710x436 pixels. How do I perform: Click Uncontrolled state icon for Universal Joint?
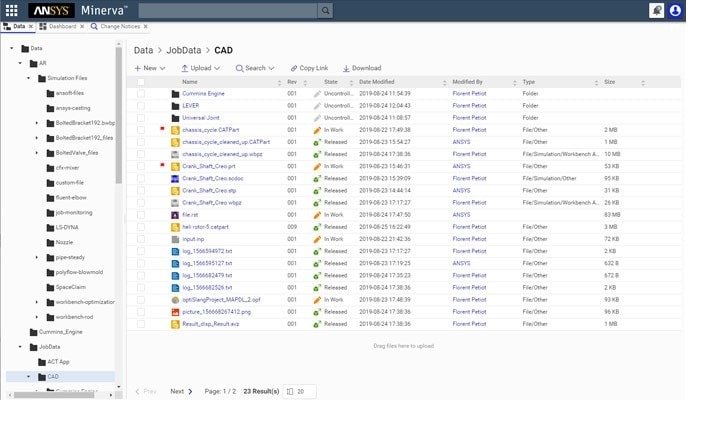[317, 118]
